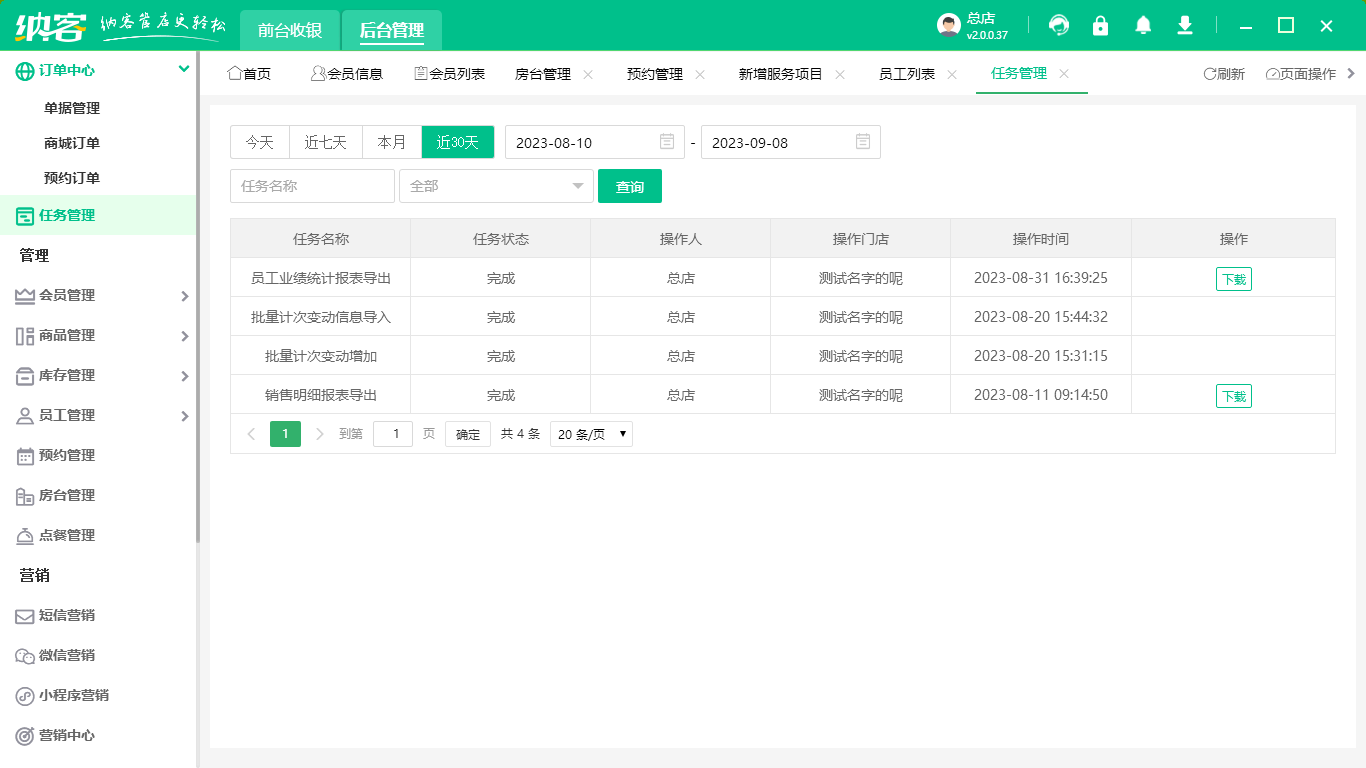Viewport: 1366px width, 768px height.
Task: Open the end date calendar icon
Action: (x=863, y=142)
